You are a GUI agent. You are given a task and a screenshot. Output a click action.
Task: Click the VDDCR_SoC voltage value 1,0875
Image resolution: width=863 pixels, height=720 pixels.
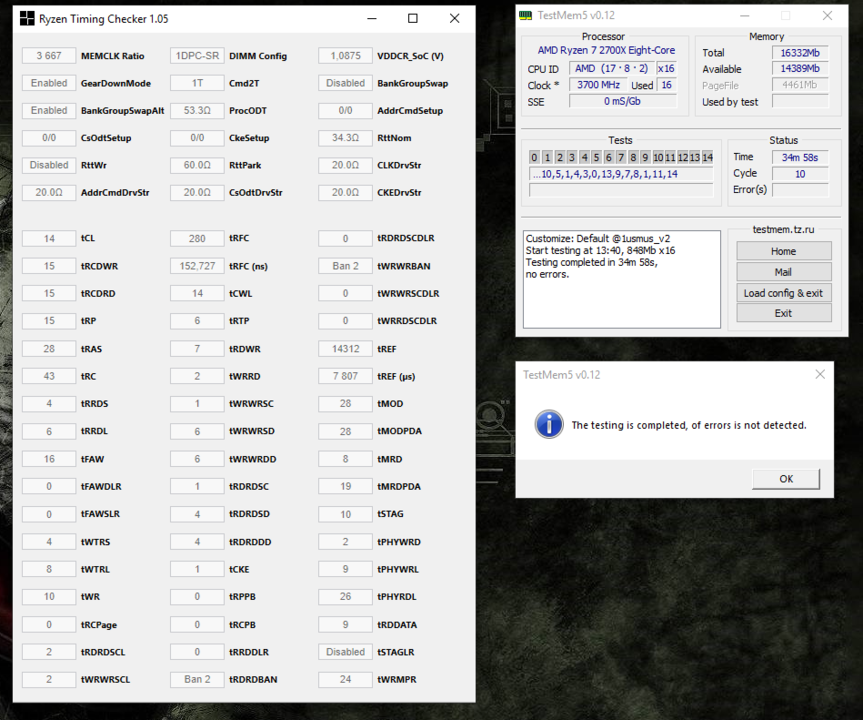(345, 56)
